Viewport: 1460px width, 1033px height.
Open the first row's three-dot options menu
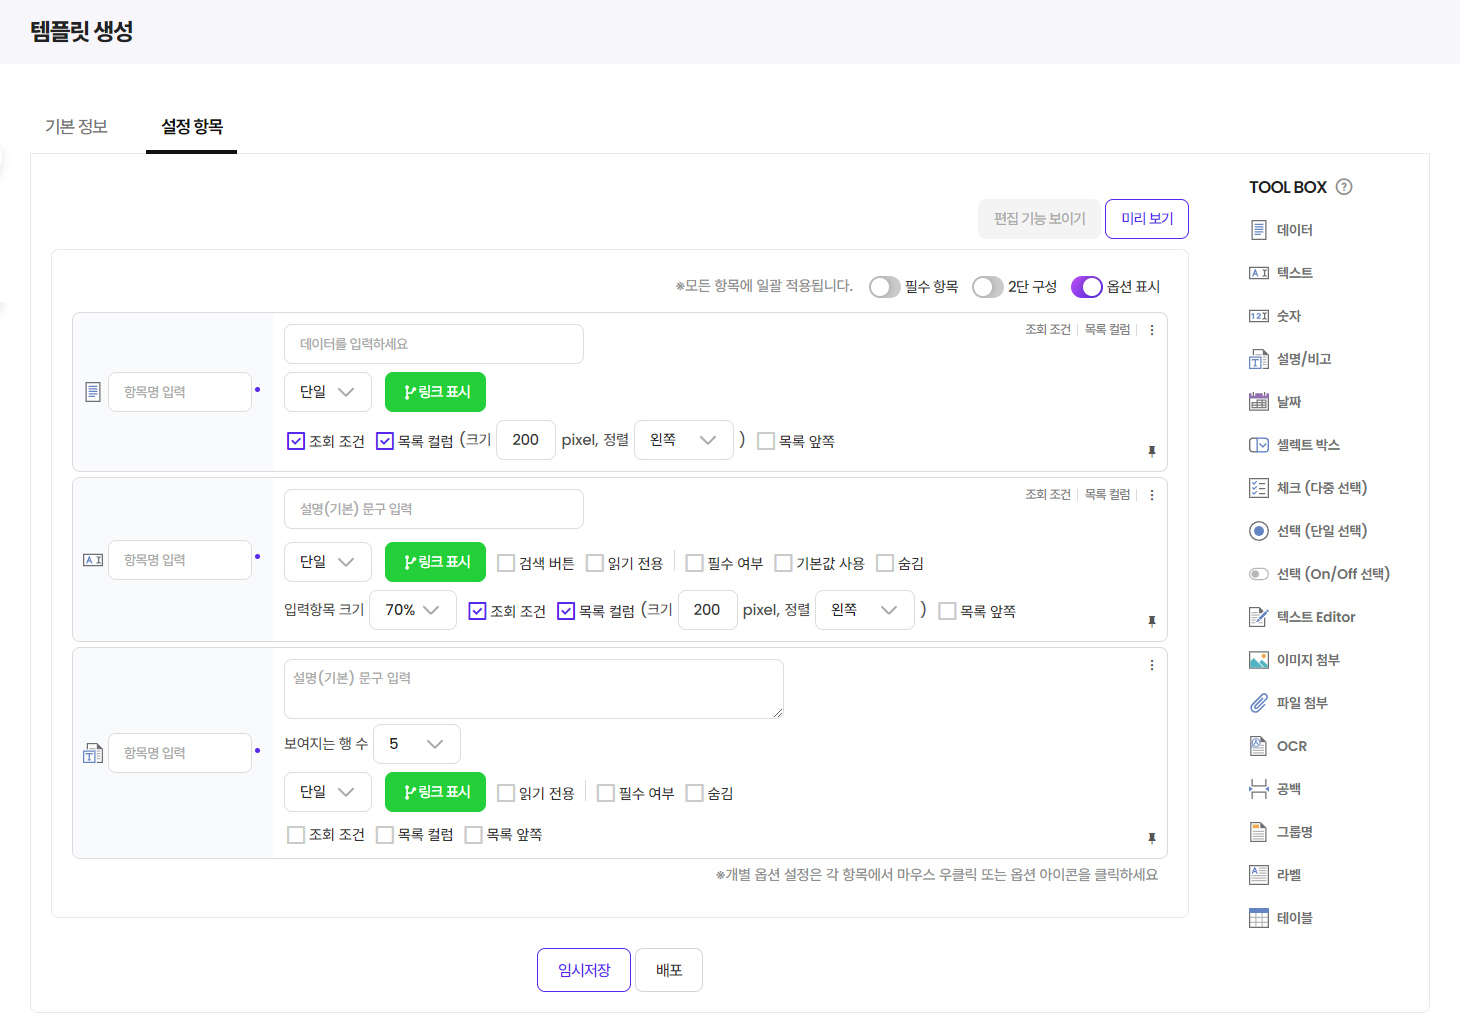coord(1152,330)
